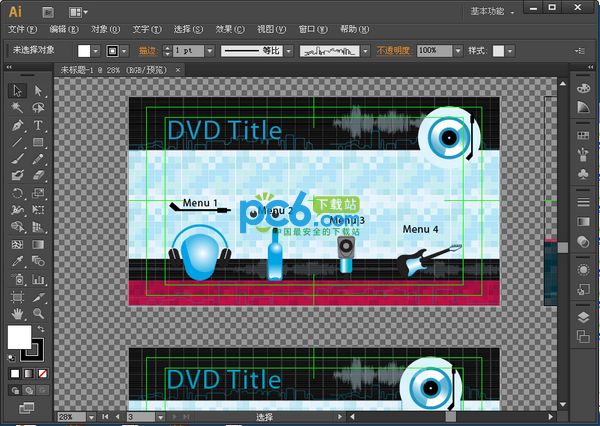
Task: Launch Adobe Bridge from top bar
Action: coord(48,12)
